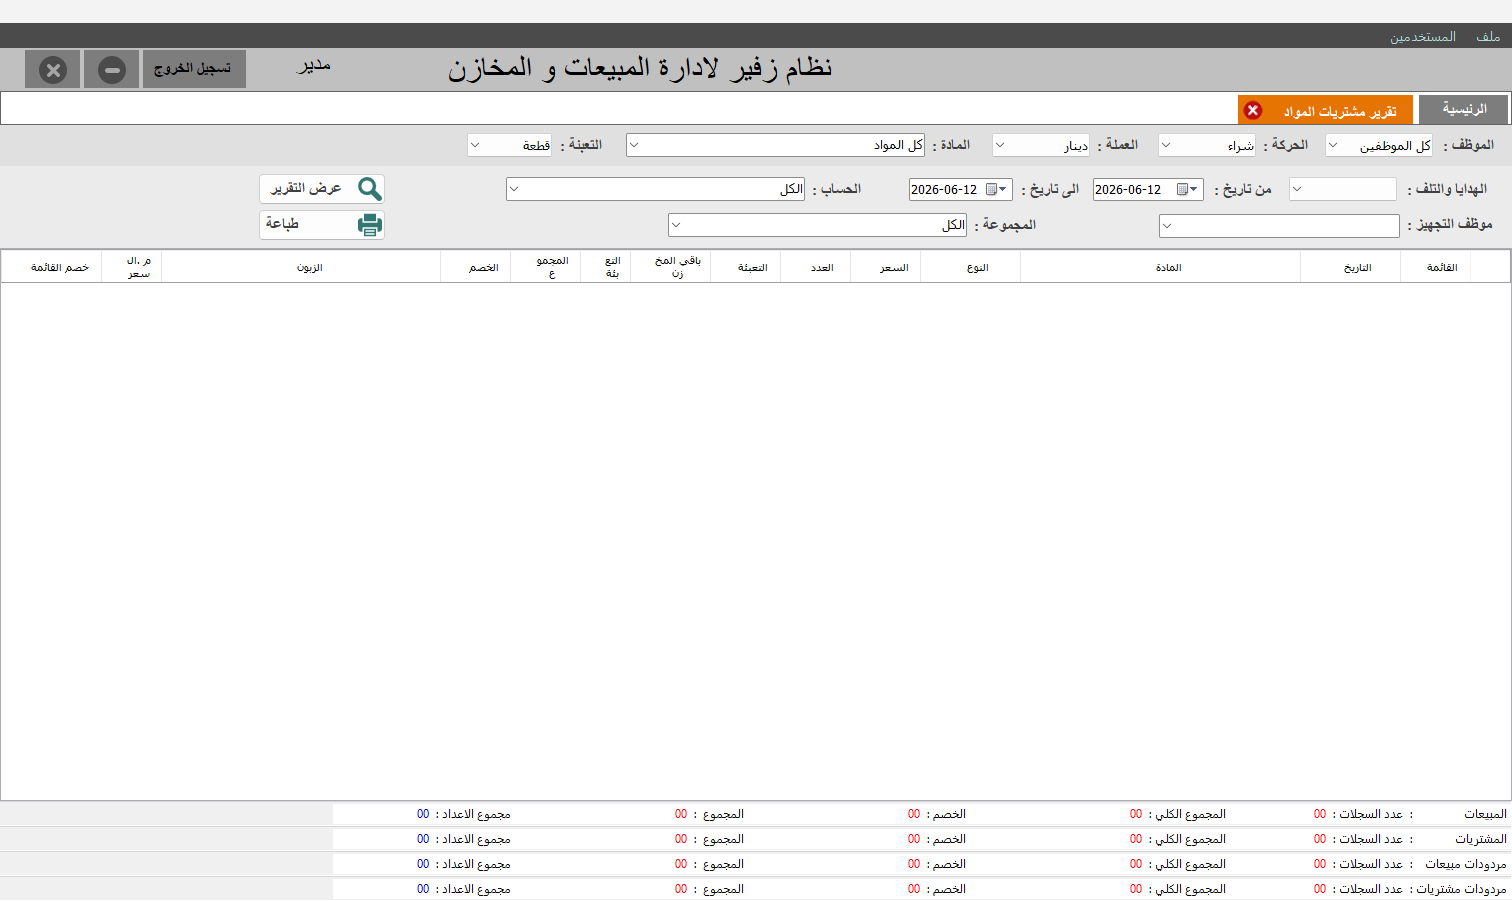Open the calendar icon in من تاريخ field
1512x901 pixels.
coord(1188,189)
